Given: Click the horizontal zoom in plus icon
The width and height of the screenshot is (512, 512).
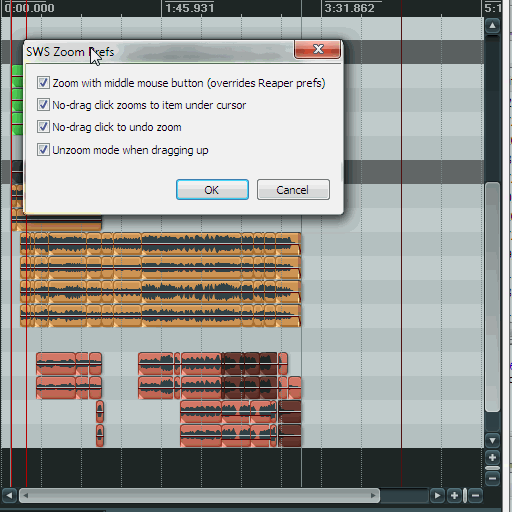Looking at the screenshot, I should coord(454,496).
